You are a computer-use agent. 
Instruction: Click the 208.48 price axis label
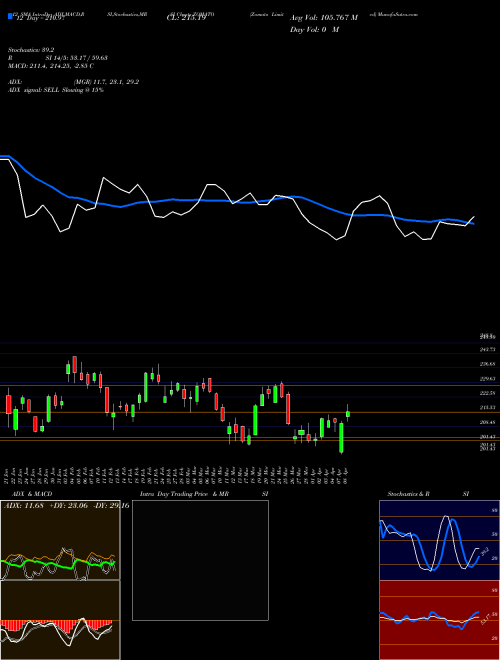[x=488, y=422]
